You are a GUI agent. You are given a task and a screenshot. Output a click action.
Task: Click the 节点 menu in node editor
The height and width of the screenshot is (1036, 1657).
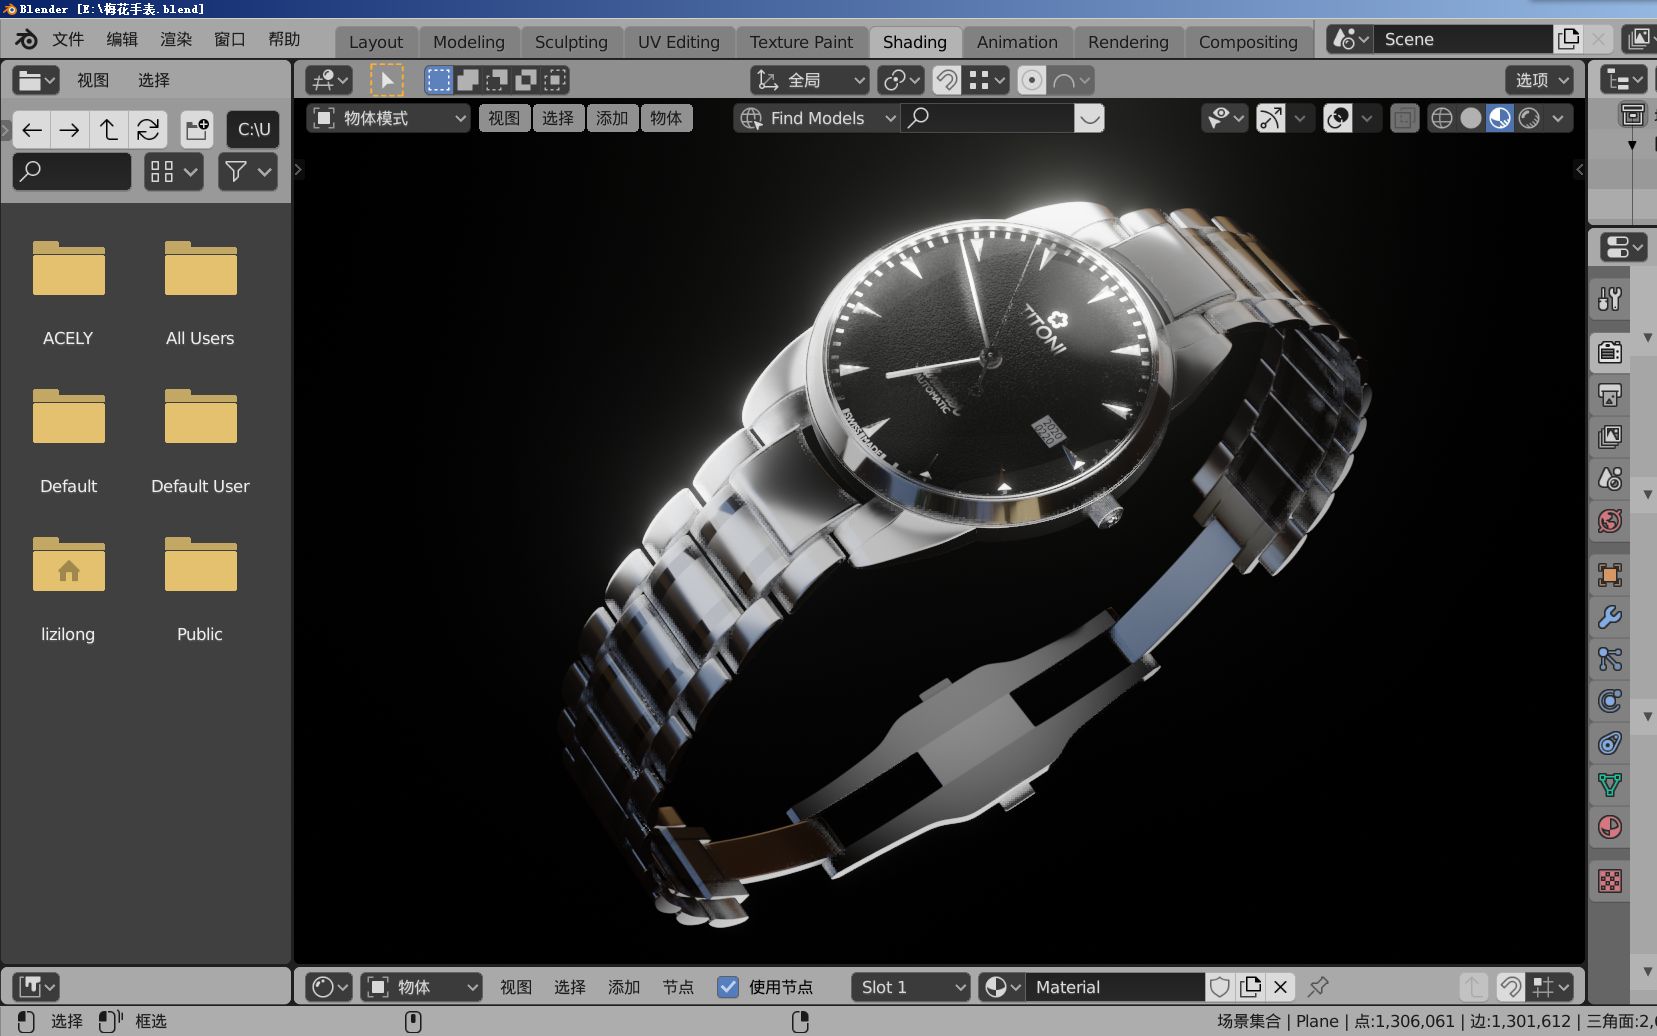click(678, 987)
